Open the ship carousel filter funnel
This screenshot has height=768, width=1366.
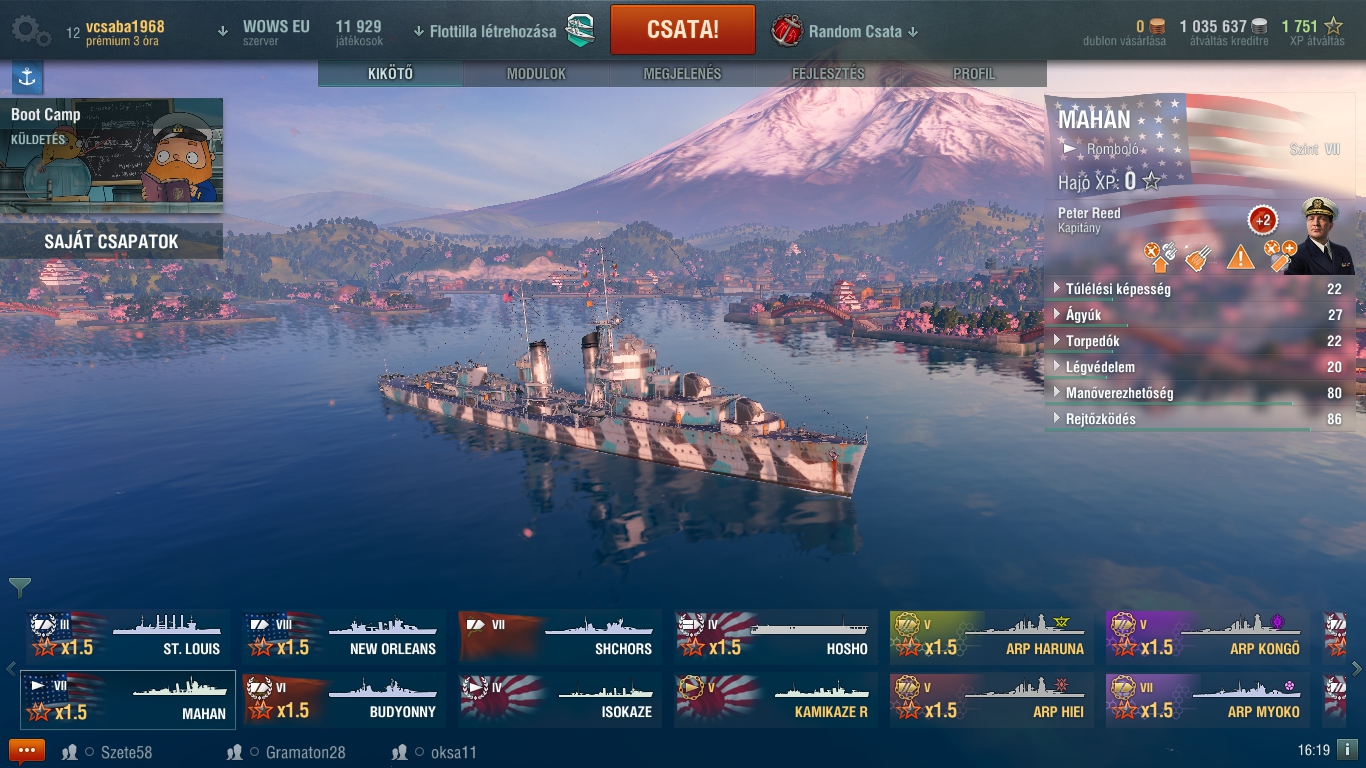(x=20, y=587)
